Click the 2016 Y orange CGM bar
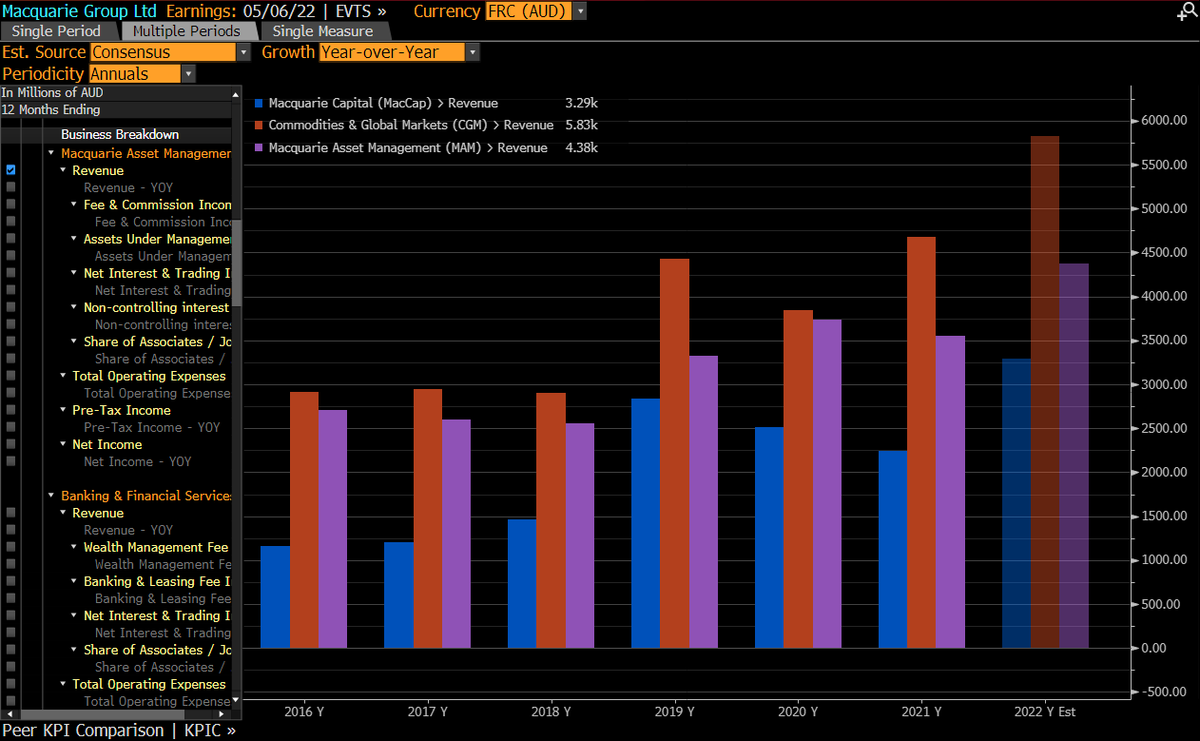1200x741 pixels. coord(304,519)
